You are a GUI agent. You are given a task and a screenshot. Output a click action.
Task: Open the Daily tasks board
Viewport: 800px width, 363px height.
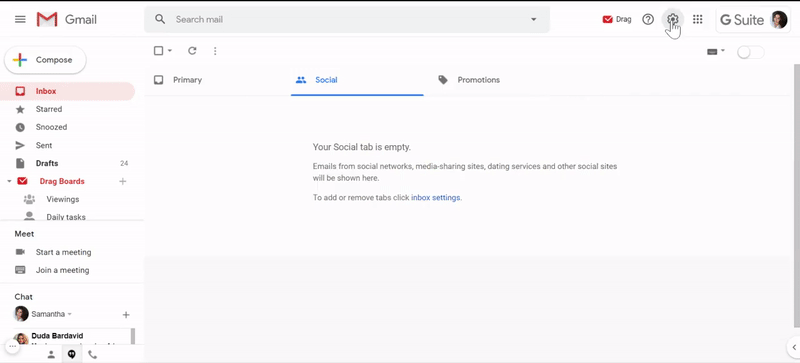click(x=66, y=216)
